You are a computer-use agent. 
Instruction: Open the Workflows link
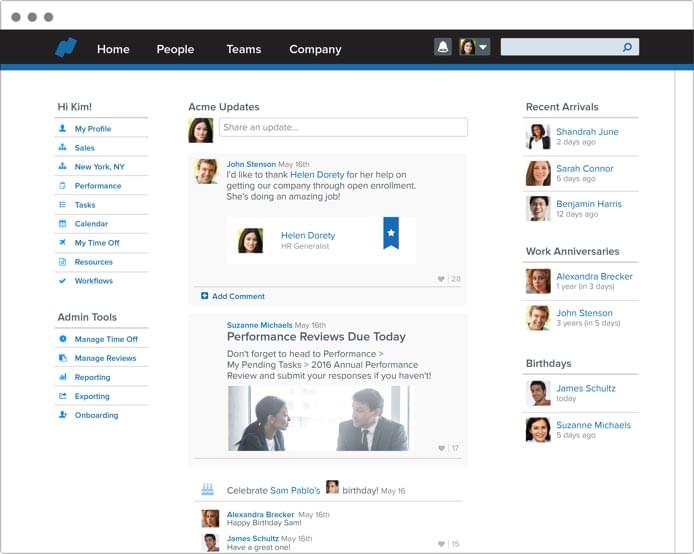[x=94, y=281]
